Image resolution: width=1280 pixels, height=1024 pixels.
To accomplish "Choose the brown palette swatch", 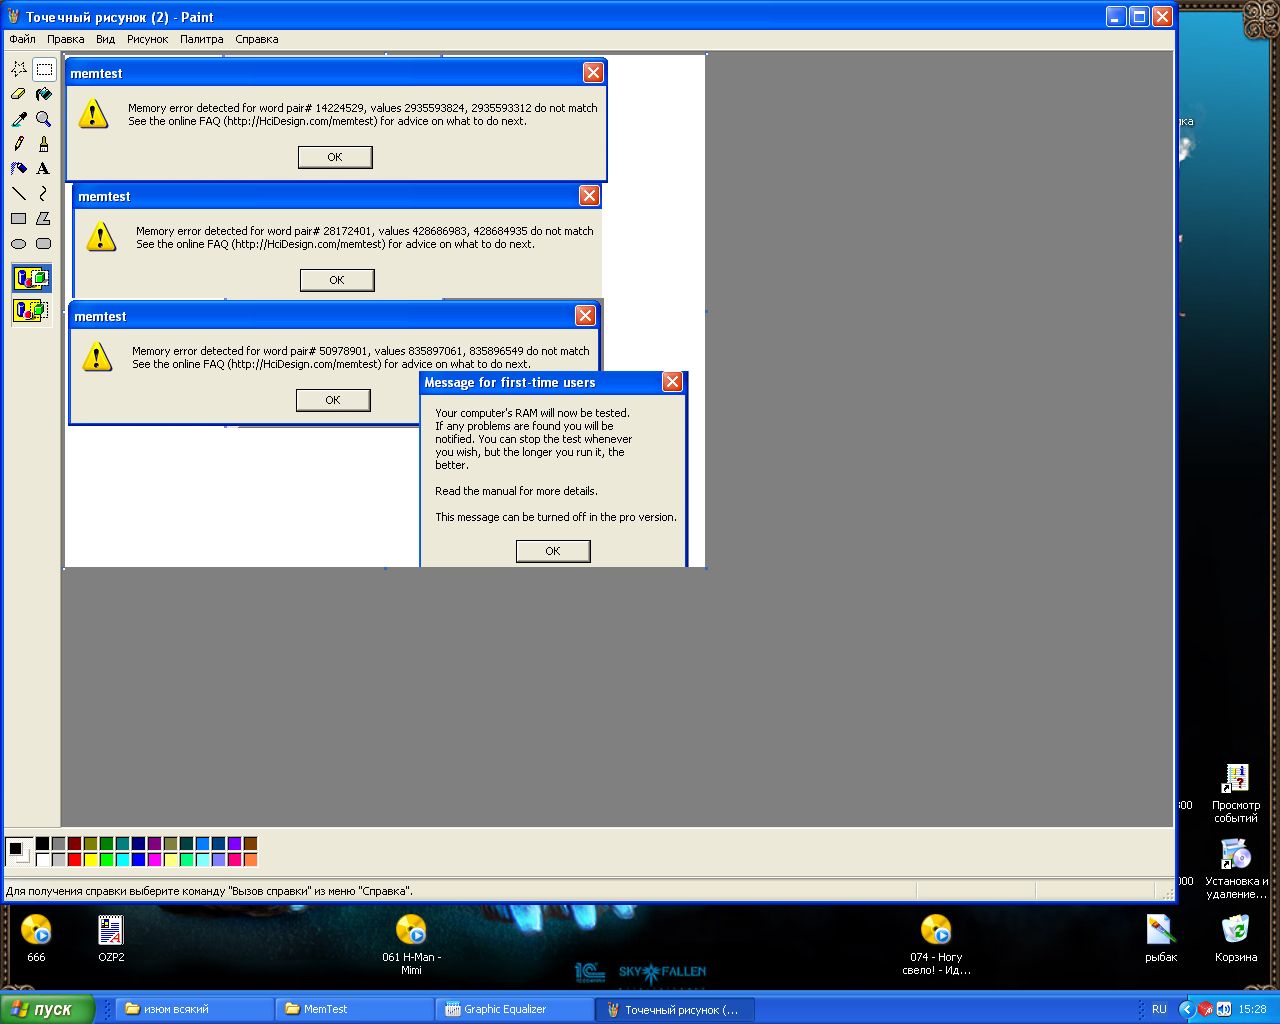I will click(x=250, y=844).
